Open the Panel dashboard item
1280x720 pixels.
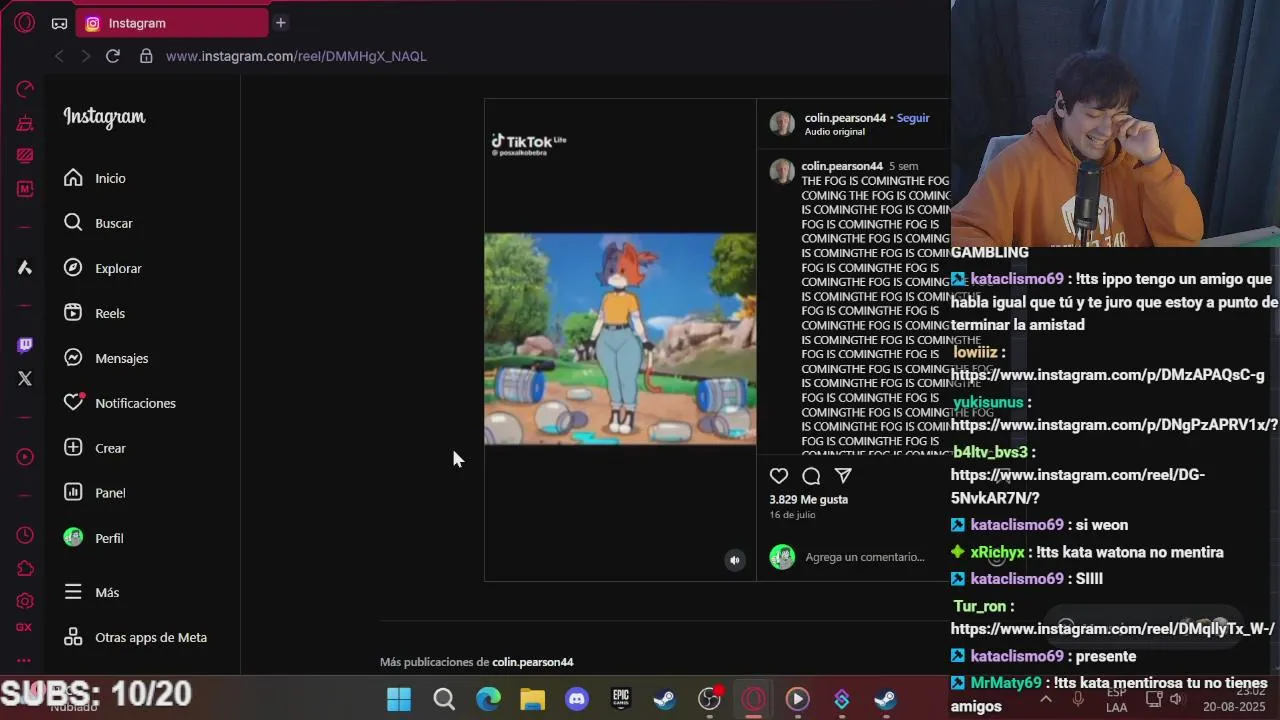coord(95,493)
